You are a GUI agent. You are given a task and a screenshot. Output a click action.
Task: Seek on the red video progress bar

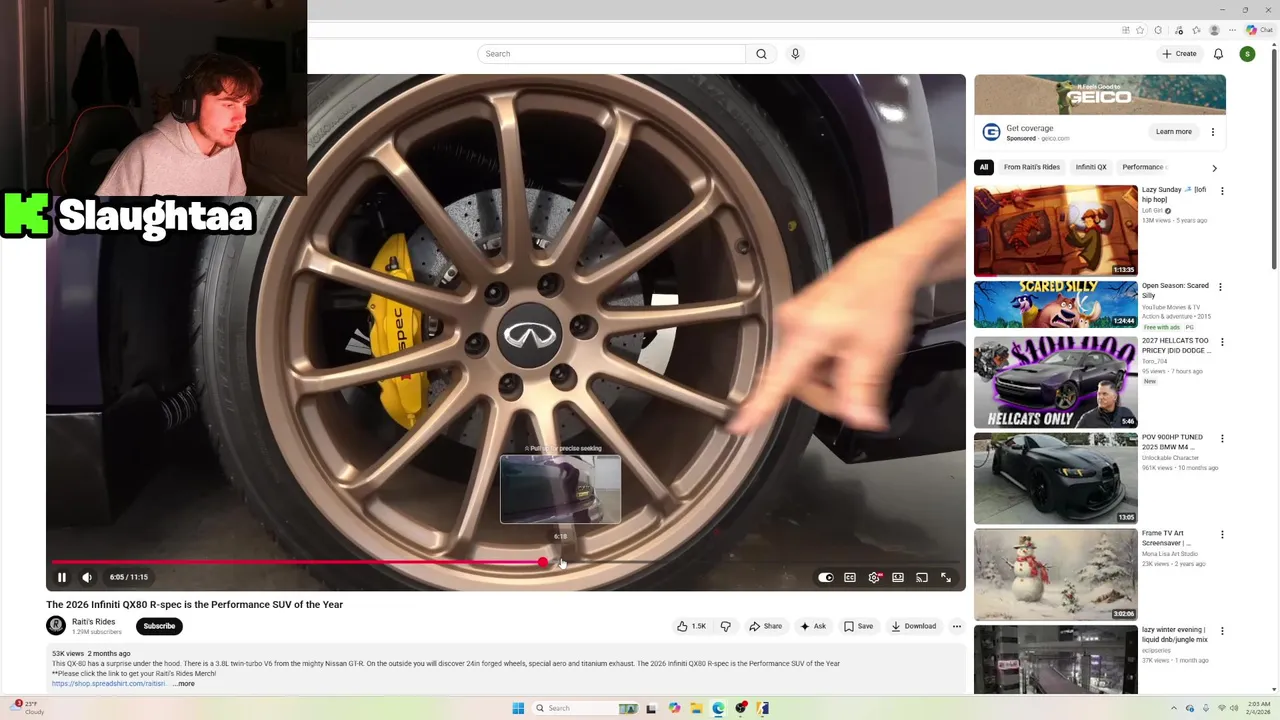coord(506,562)
